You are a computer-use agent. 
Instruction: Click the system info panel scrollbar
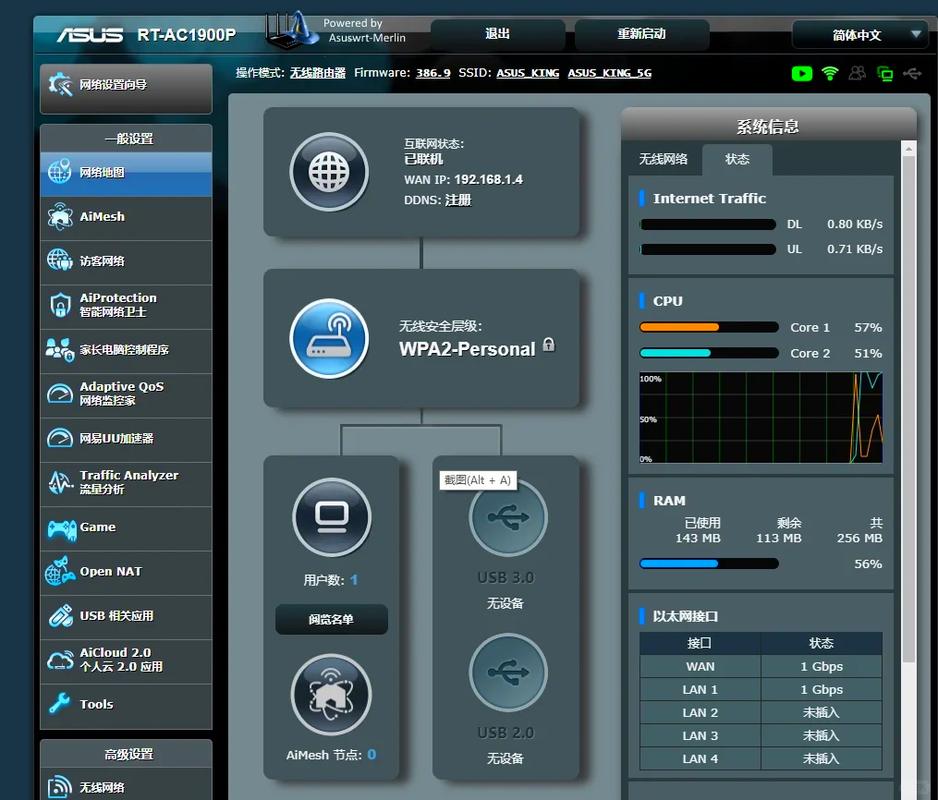(x=909, y=408)
